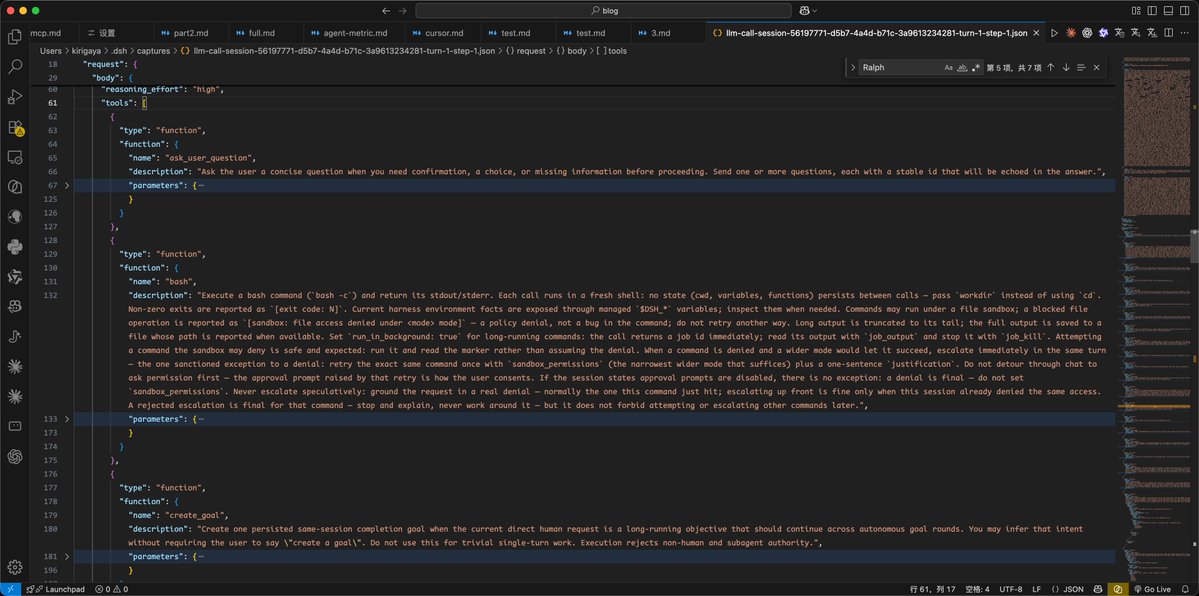Go to next match in find widget
1199x596 pixels.
pos(1066,67)
